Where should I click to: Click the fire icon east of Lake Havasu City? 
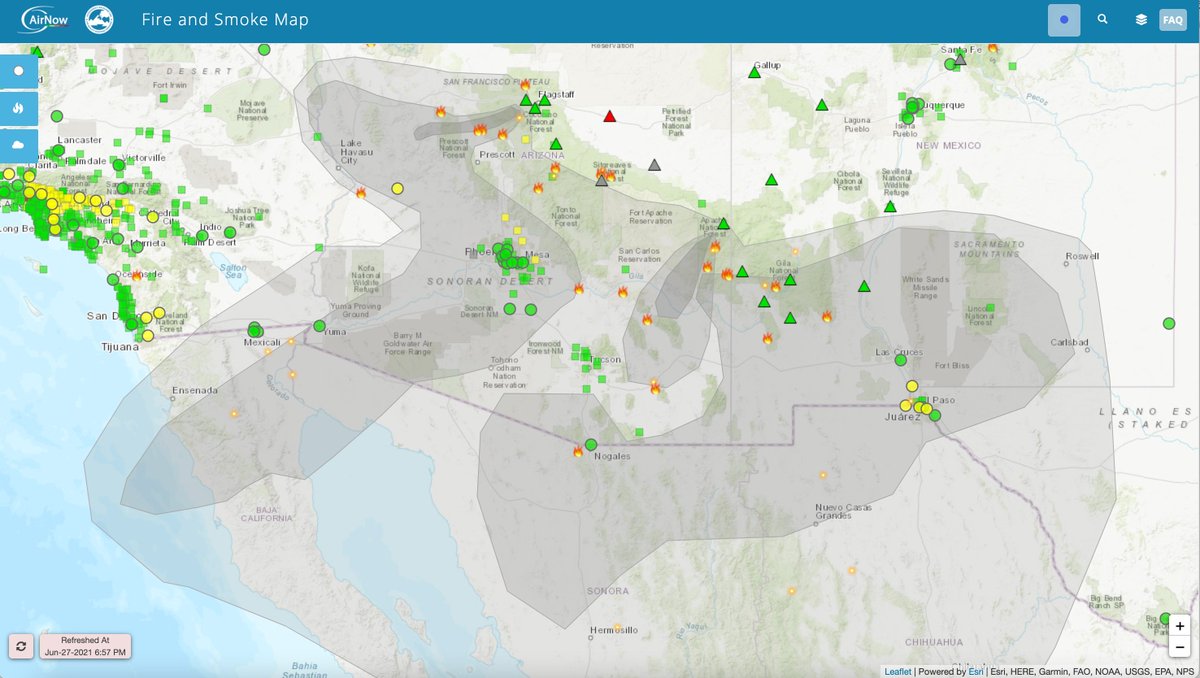pyautogui.click(x=361, y=192)
